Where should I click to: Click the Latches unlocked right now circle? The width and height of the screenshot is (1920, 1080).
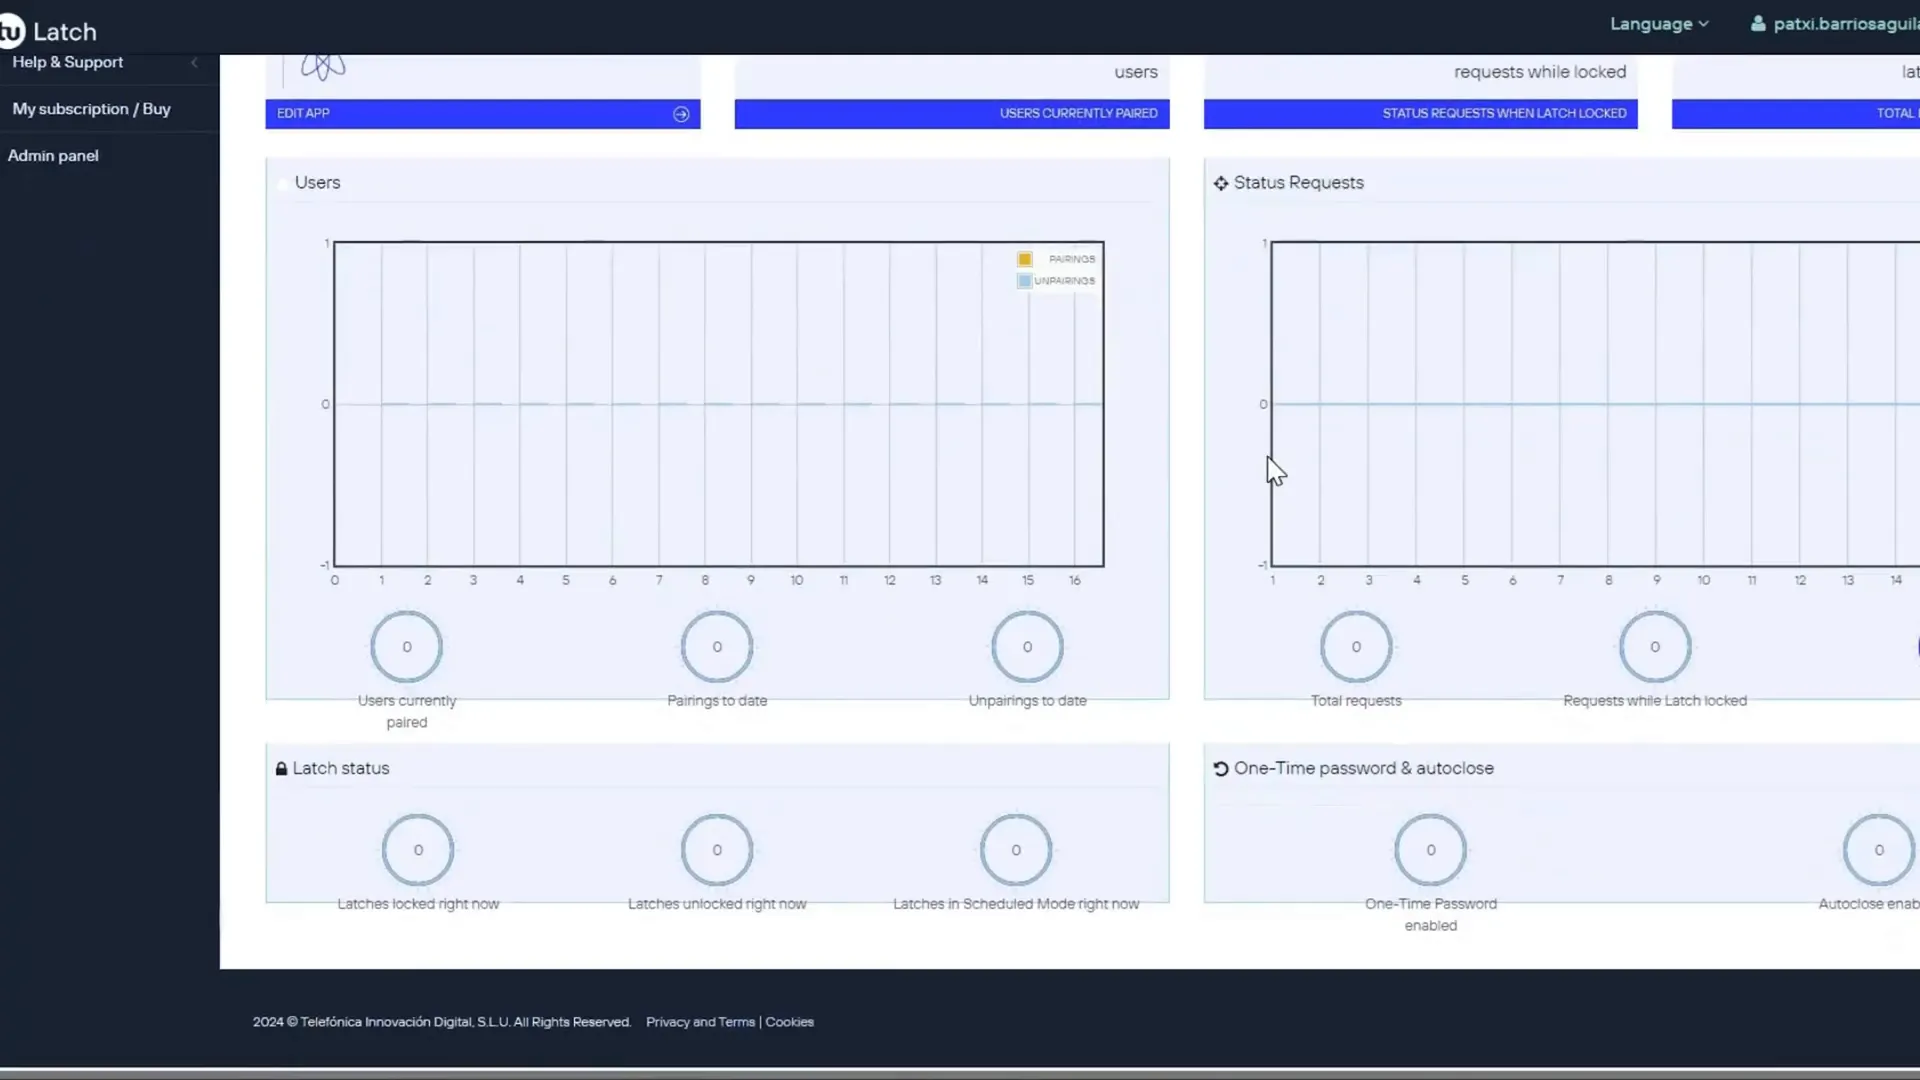(x=717, y=850)
